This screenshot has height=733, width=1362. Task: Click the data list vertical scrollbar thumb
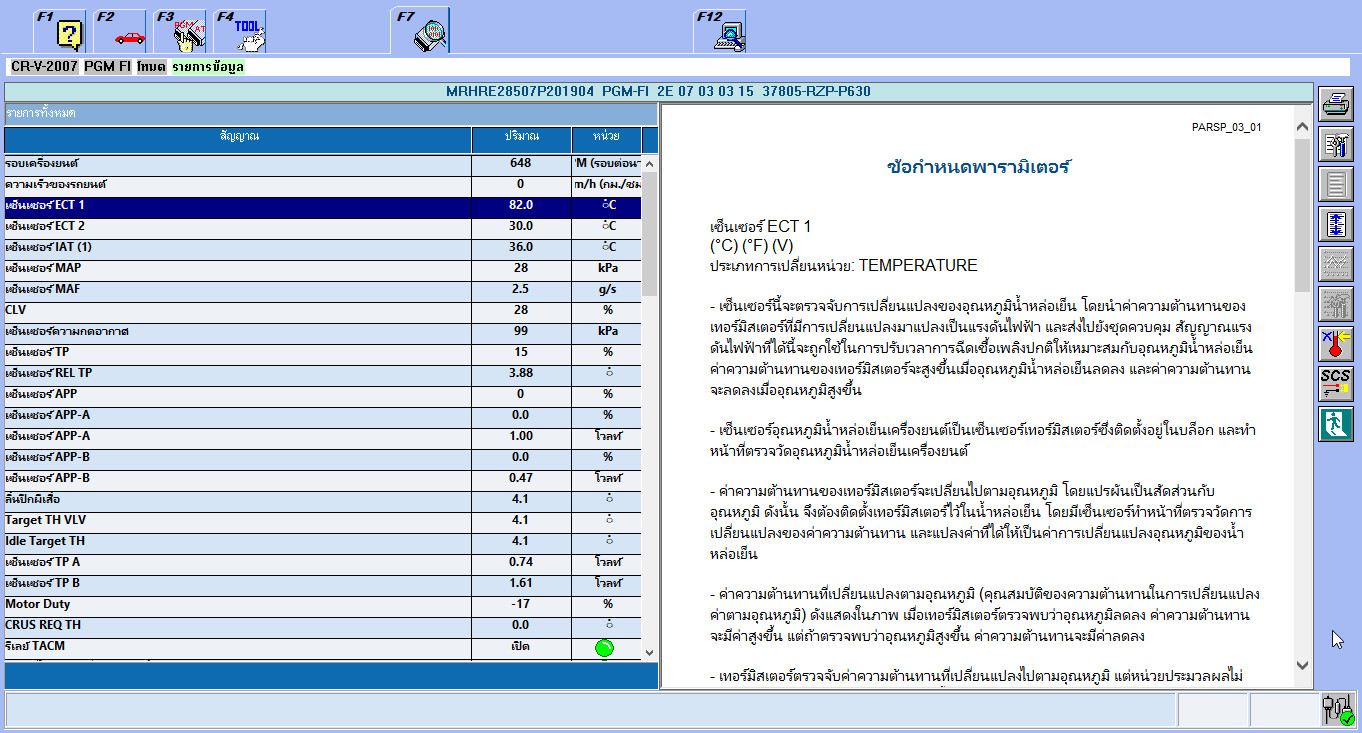coord(649,234)
